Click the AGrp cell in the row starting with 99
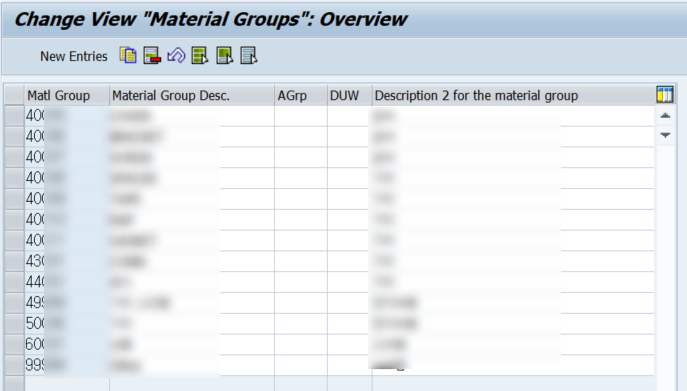 click(301, 365)
